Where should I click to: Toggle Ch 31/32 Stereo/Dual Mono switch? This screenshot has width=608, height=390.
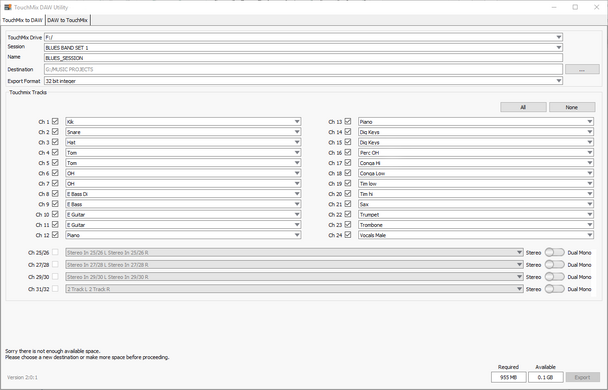click(554, 289)
